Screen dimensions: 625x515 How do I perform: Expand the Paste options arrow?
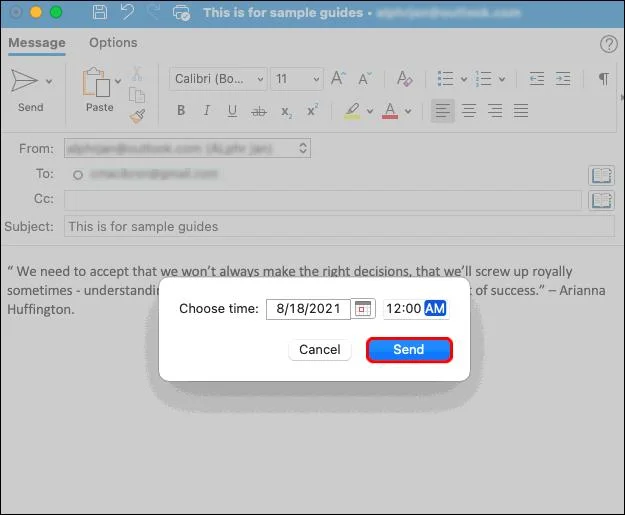coord(118,81)
